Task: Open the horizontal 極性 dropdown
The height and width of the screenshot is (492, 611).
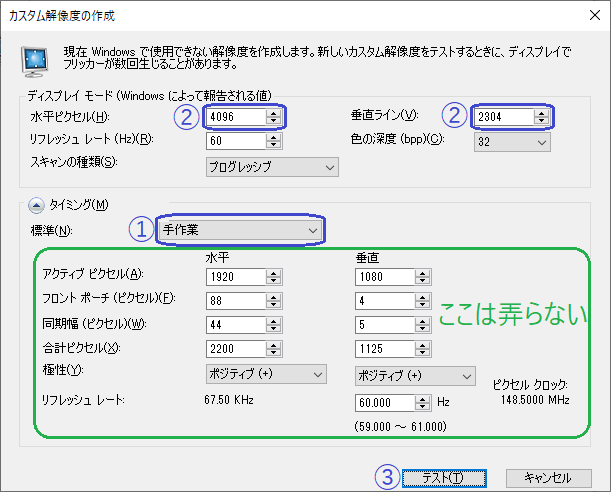Action: pyautogui.click(x=266, y=374)
